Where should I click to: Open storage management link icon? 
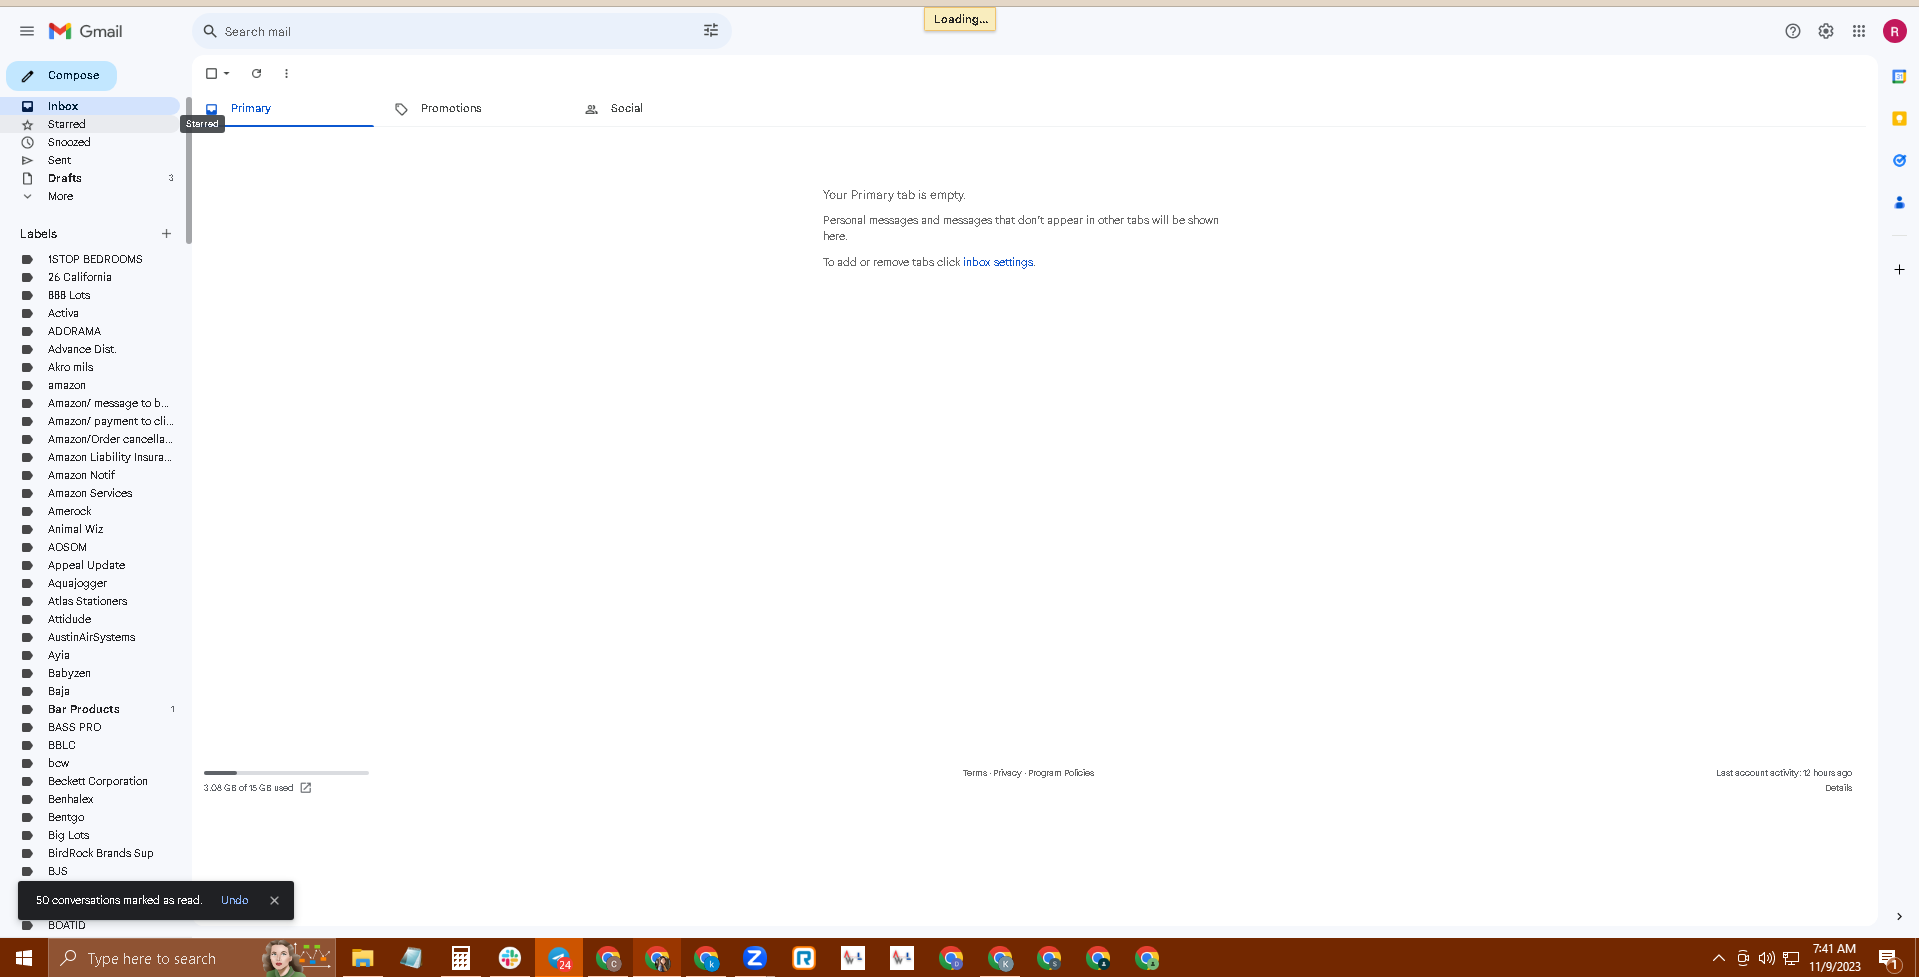pyautogui.click(x=306, y=788)
